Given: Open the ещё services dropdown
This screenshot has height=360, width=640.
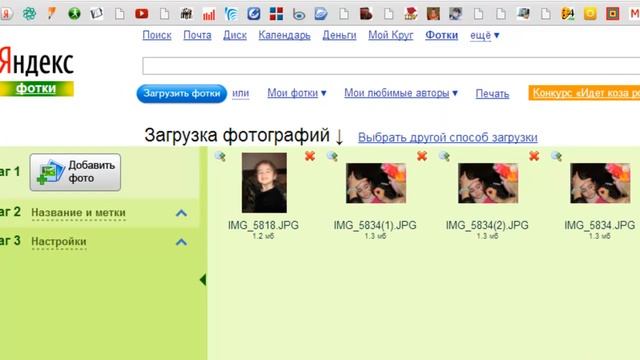Looking at the screenshot, I should pyautogui.click(x=484, y=36).
